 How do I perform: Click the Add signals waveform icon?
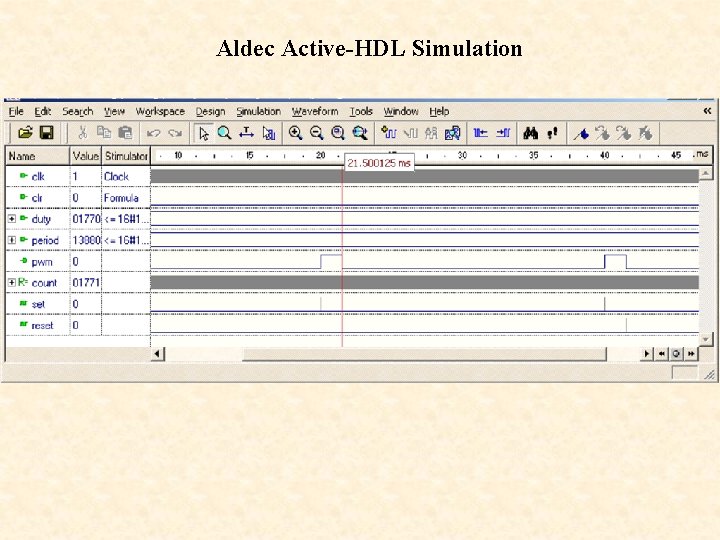[x=388, y=133]
